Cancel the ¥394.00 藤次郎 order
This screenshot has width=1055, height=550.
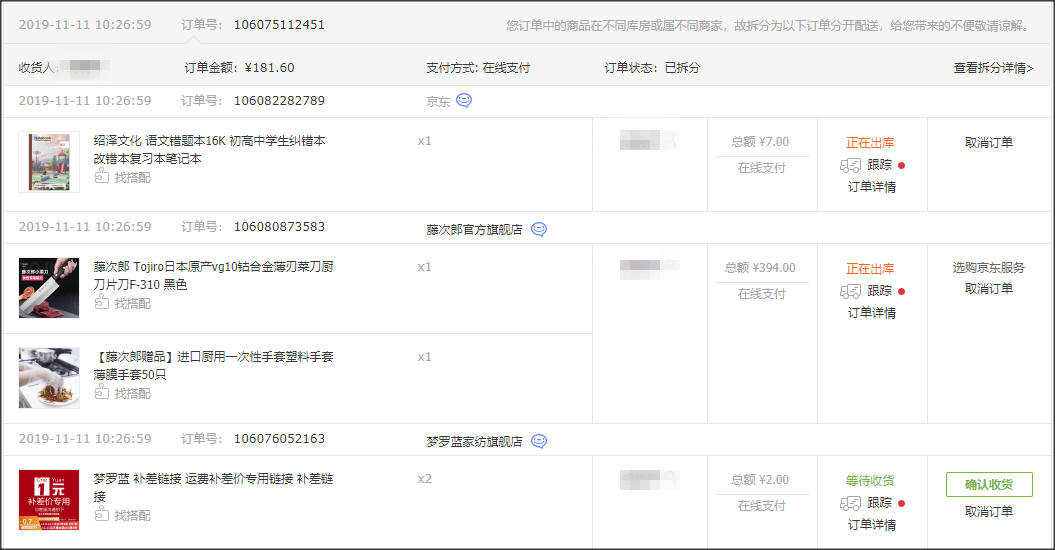point(988,288)
